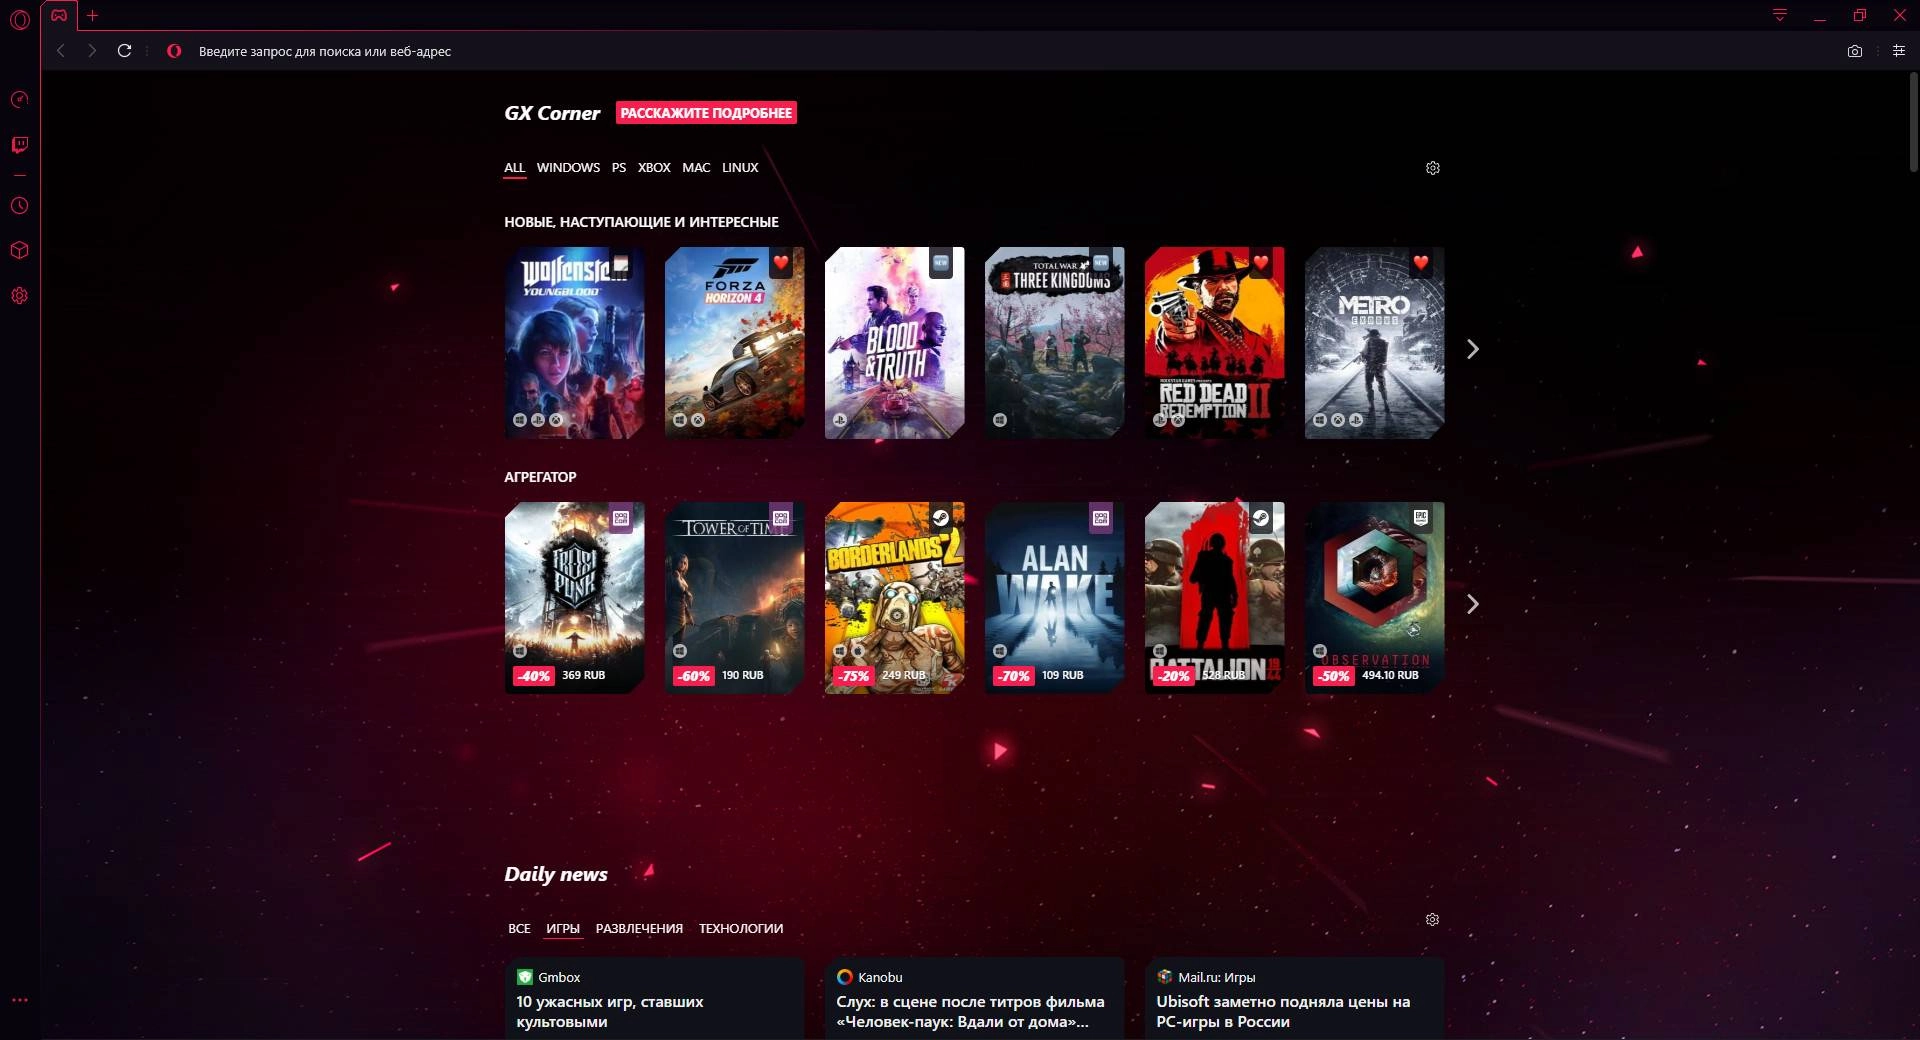Take a snapshot with camera icon
The height and width of the screenshot is (1040, 1920).
tap(1855, 51)
